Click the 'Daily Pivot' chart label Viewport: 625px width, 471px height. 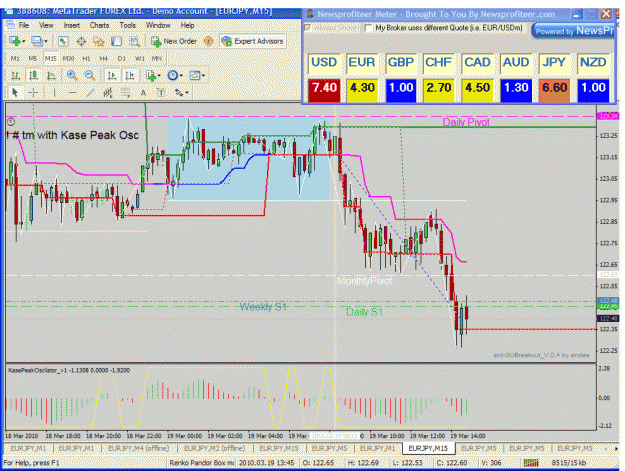[x=466, y=122]
